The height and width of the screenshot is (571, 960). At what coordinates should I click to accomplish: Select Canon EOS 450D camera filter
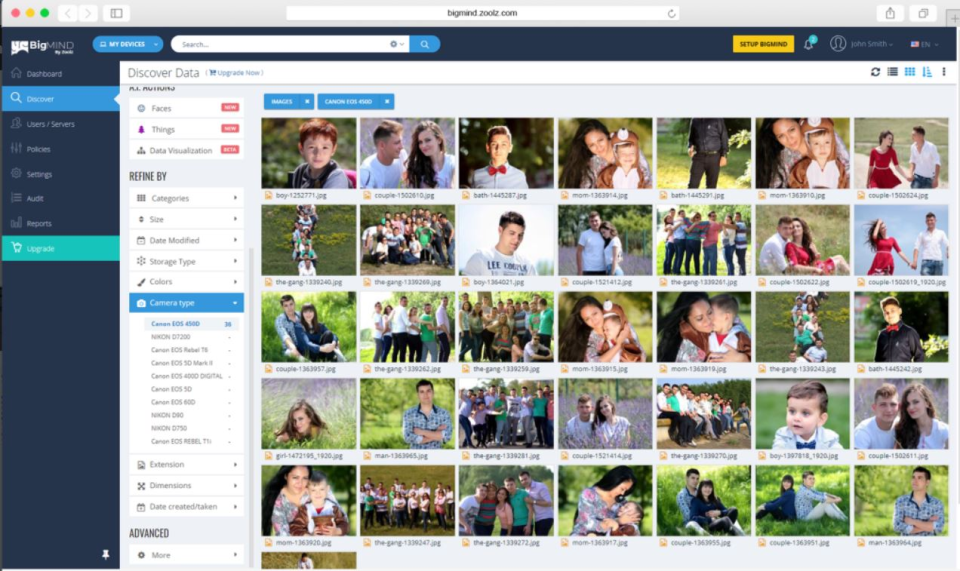click(190, 324)
